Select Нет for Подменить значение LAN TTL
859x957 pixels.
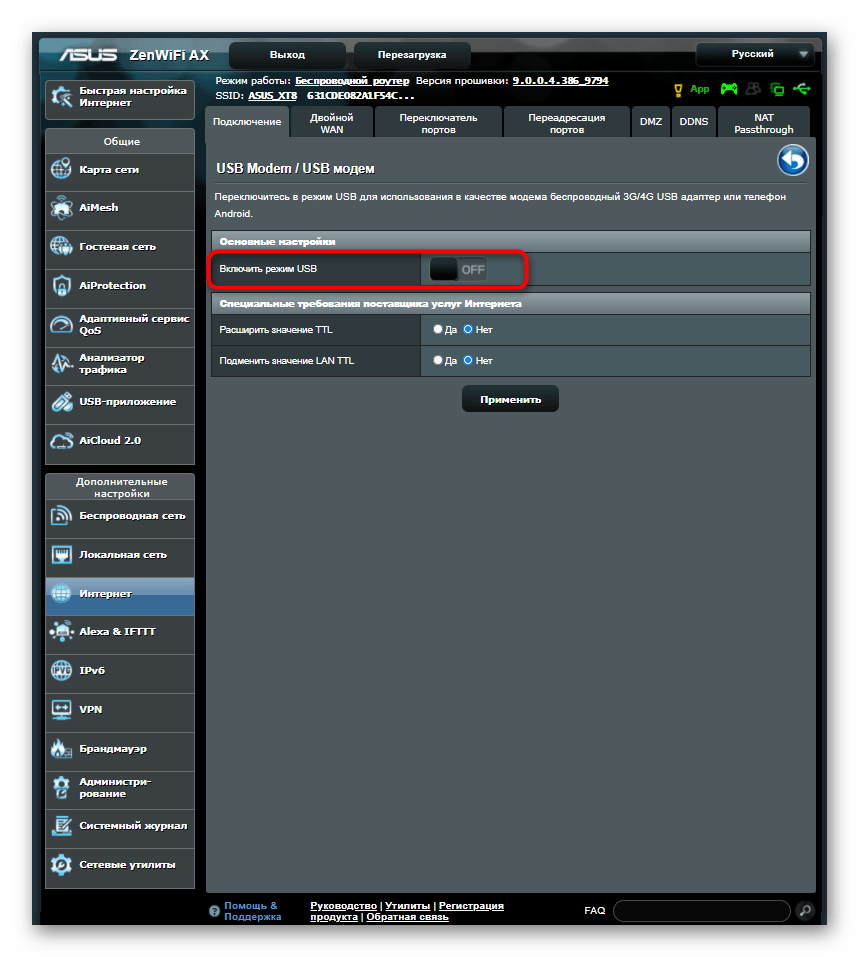point(468,360)
